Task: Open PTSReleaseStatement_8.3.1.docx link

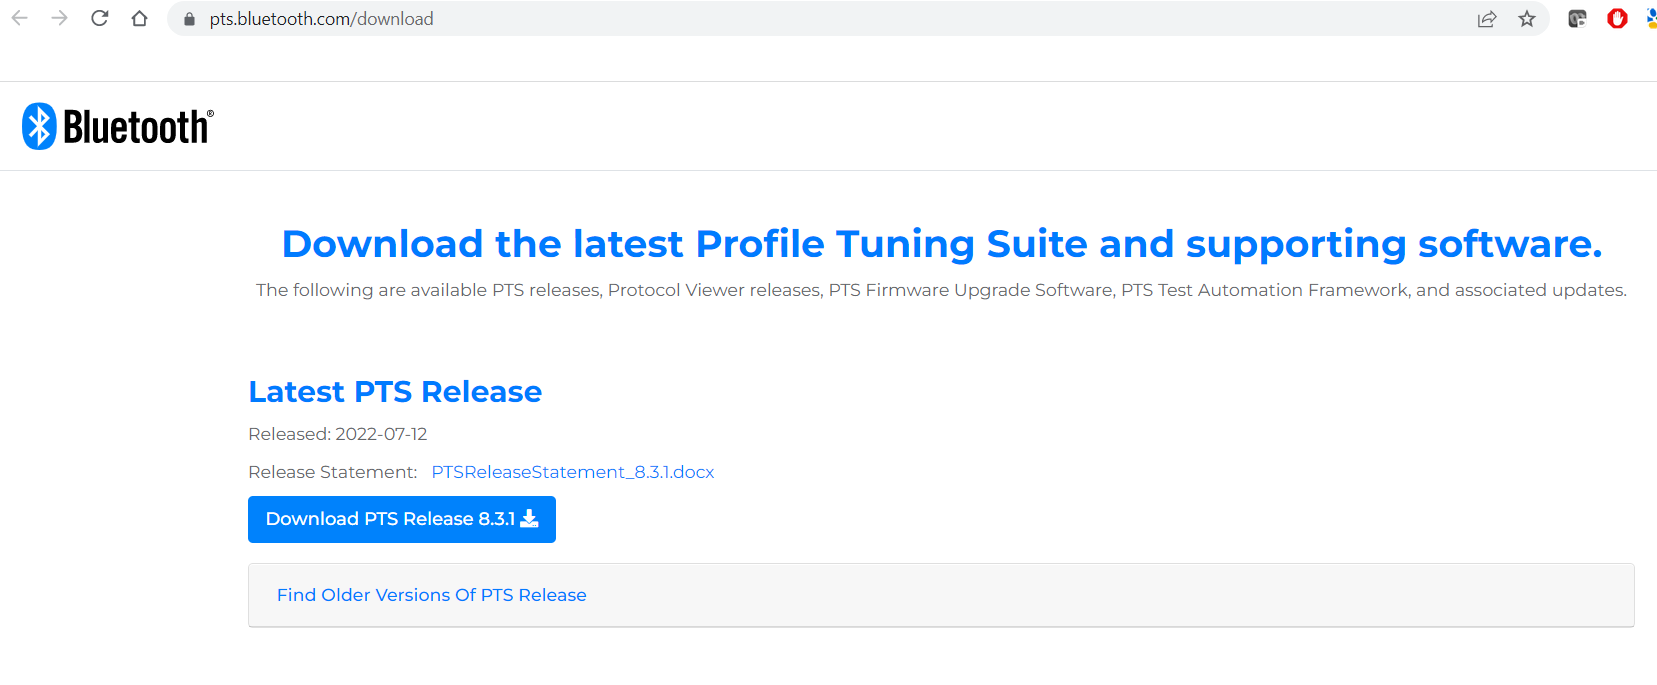Action: (572, 472)
